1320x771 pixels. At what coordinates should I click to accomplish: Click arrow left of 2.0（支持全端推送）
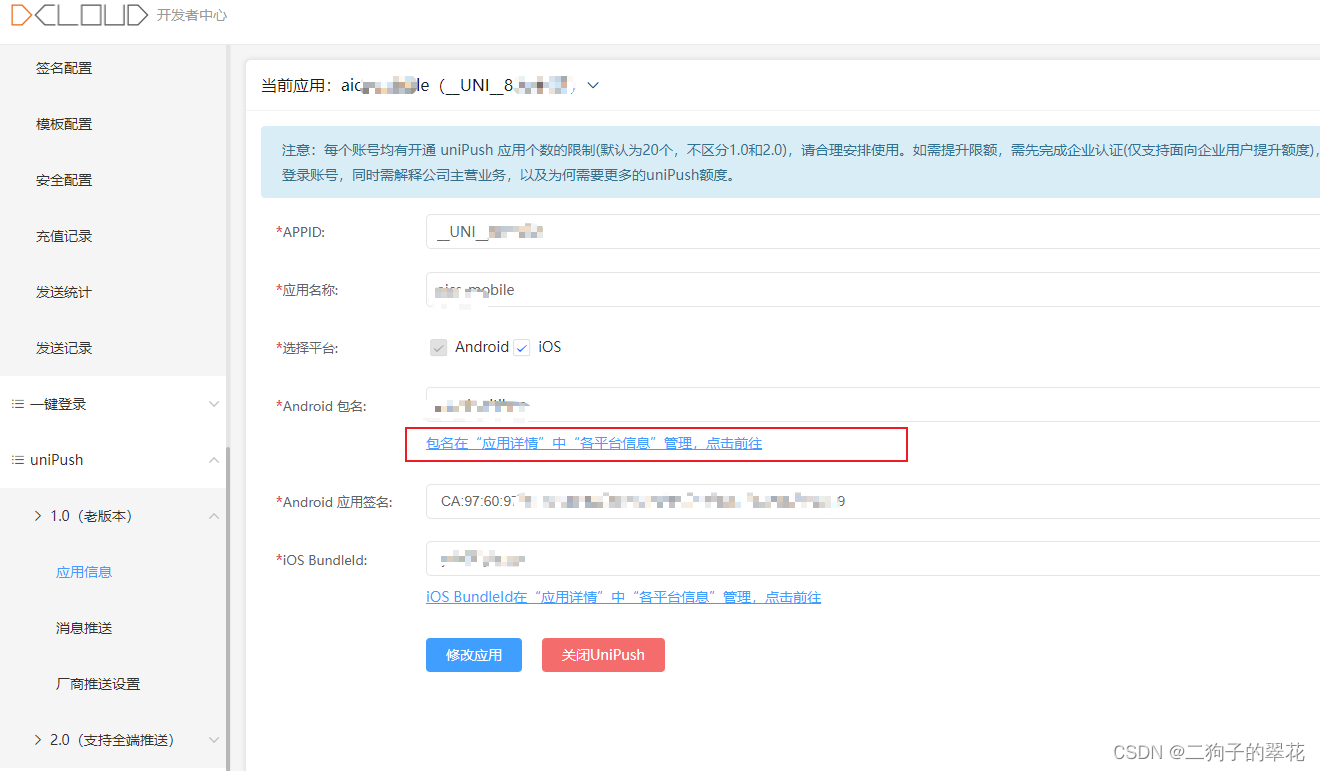tap(38, 740)
